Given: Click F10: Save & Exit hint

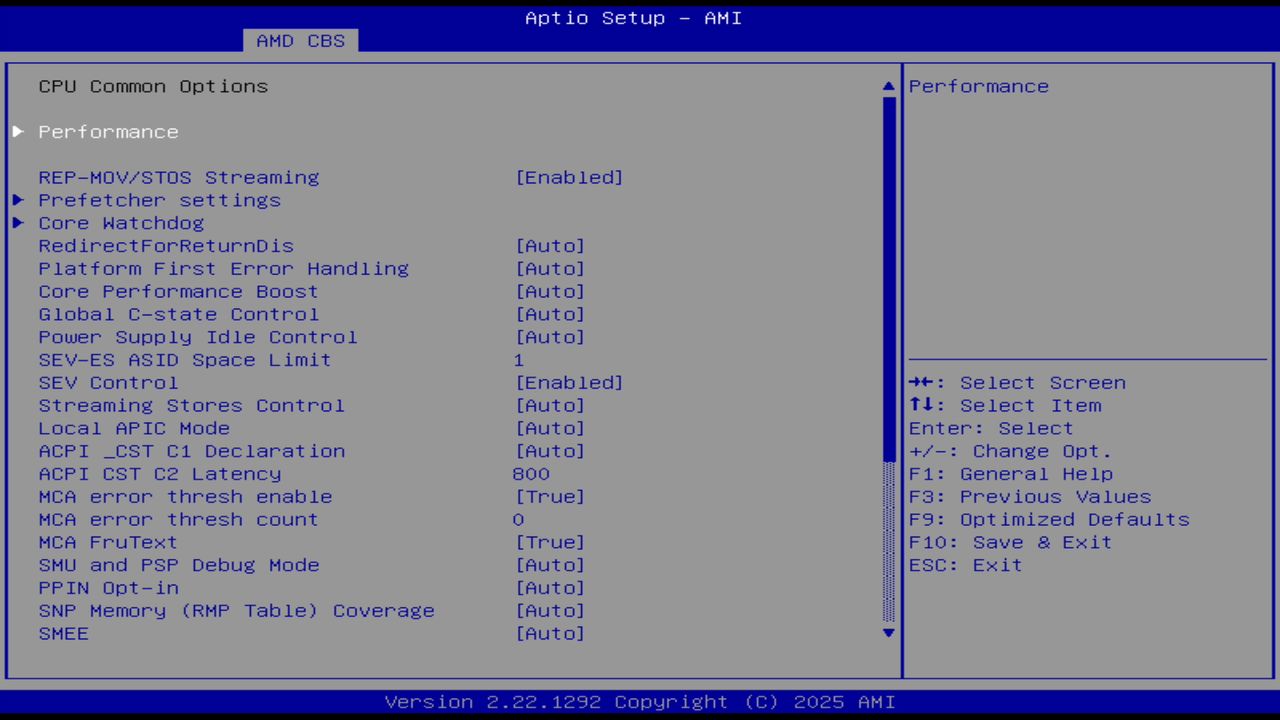Looking at the screenshot, I should [1011, 543].
